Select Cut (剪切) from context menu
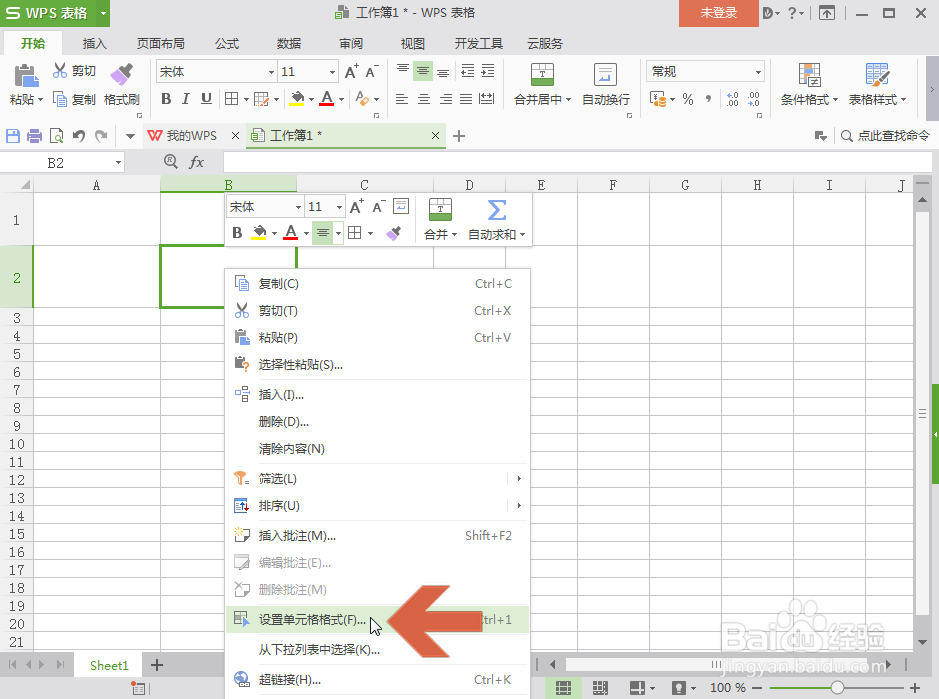939x699 pixels. (x=377, y=311)
